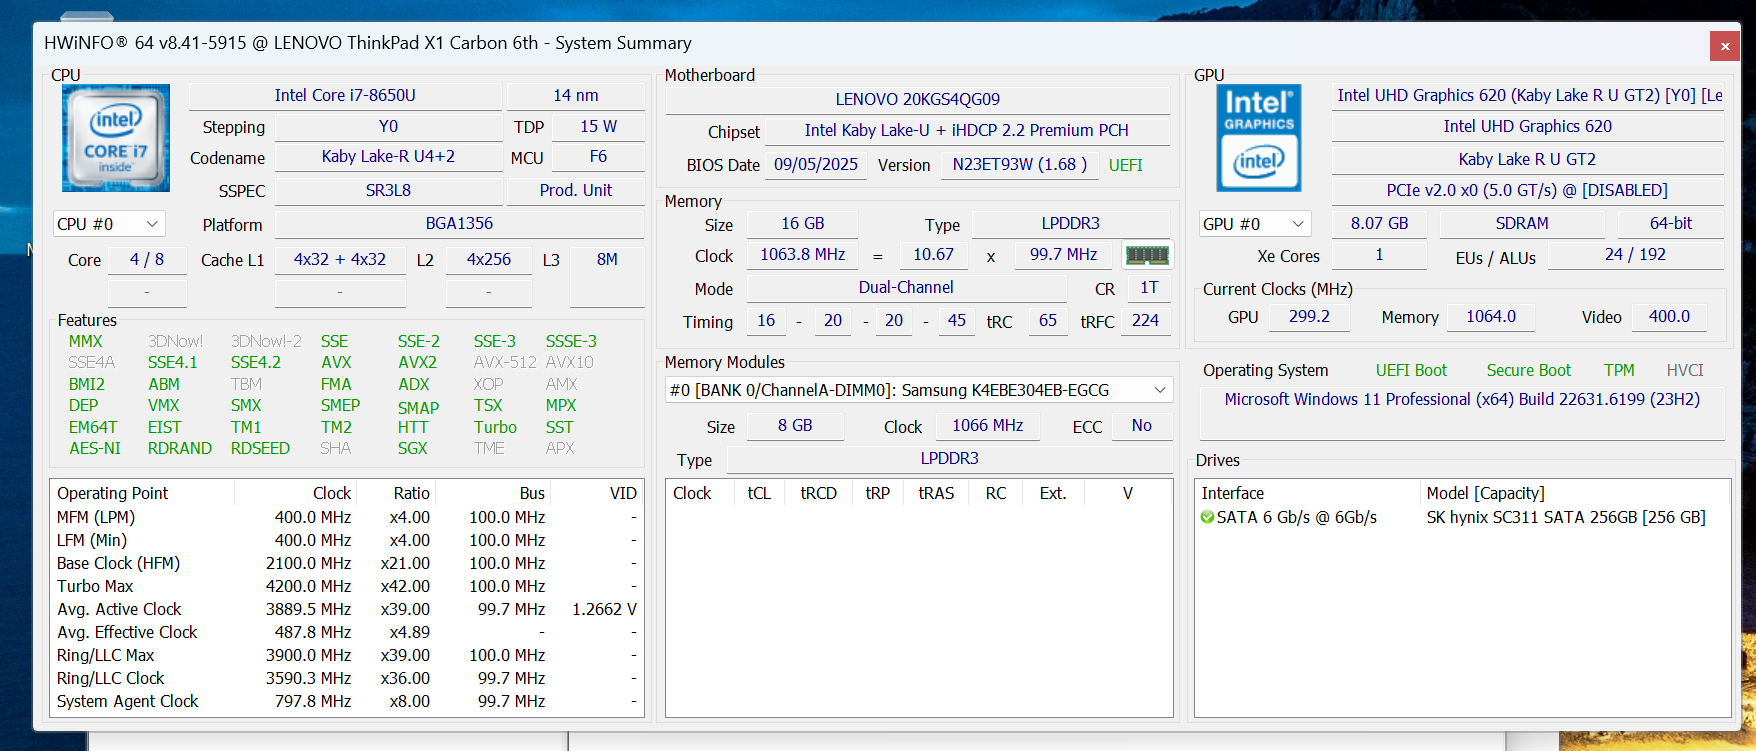
Task: Click the TPM status label
Action: tap(1619, 371)
